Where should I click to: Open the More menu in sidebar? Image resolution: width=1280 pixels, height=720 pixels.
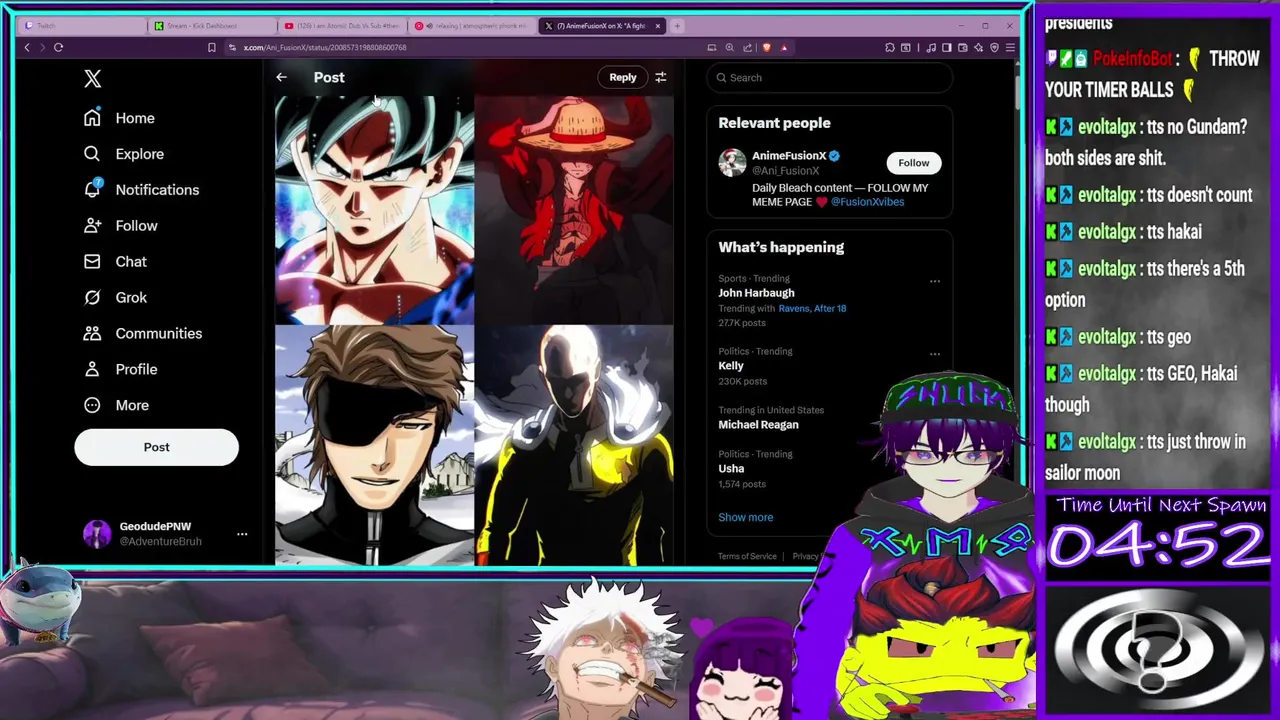click(116, 406)
